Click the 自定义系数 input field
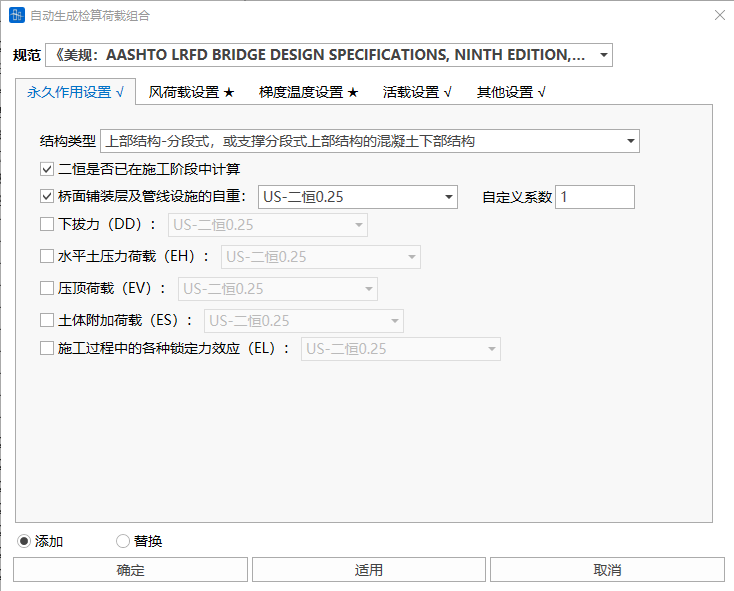This screenshot has height=591, width=734. point(595,197)
